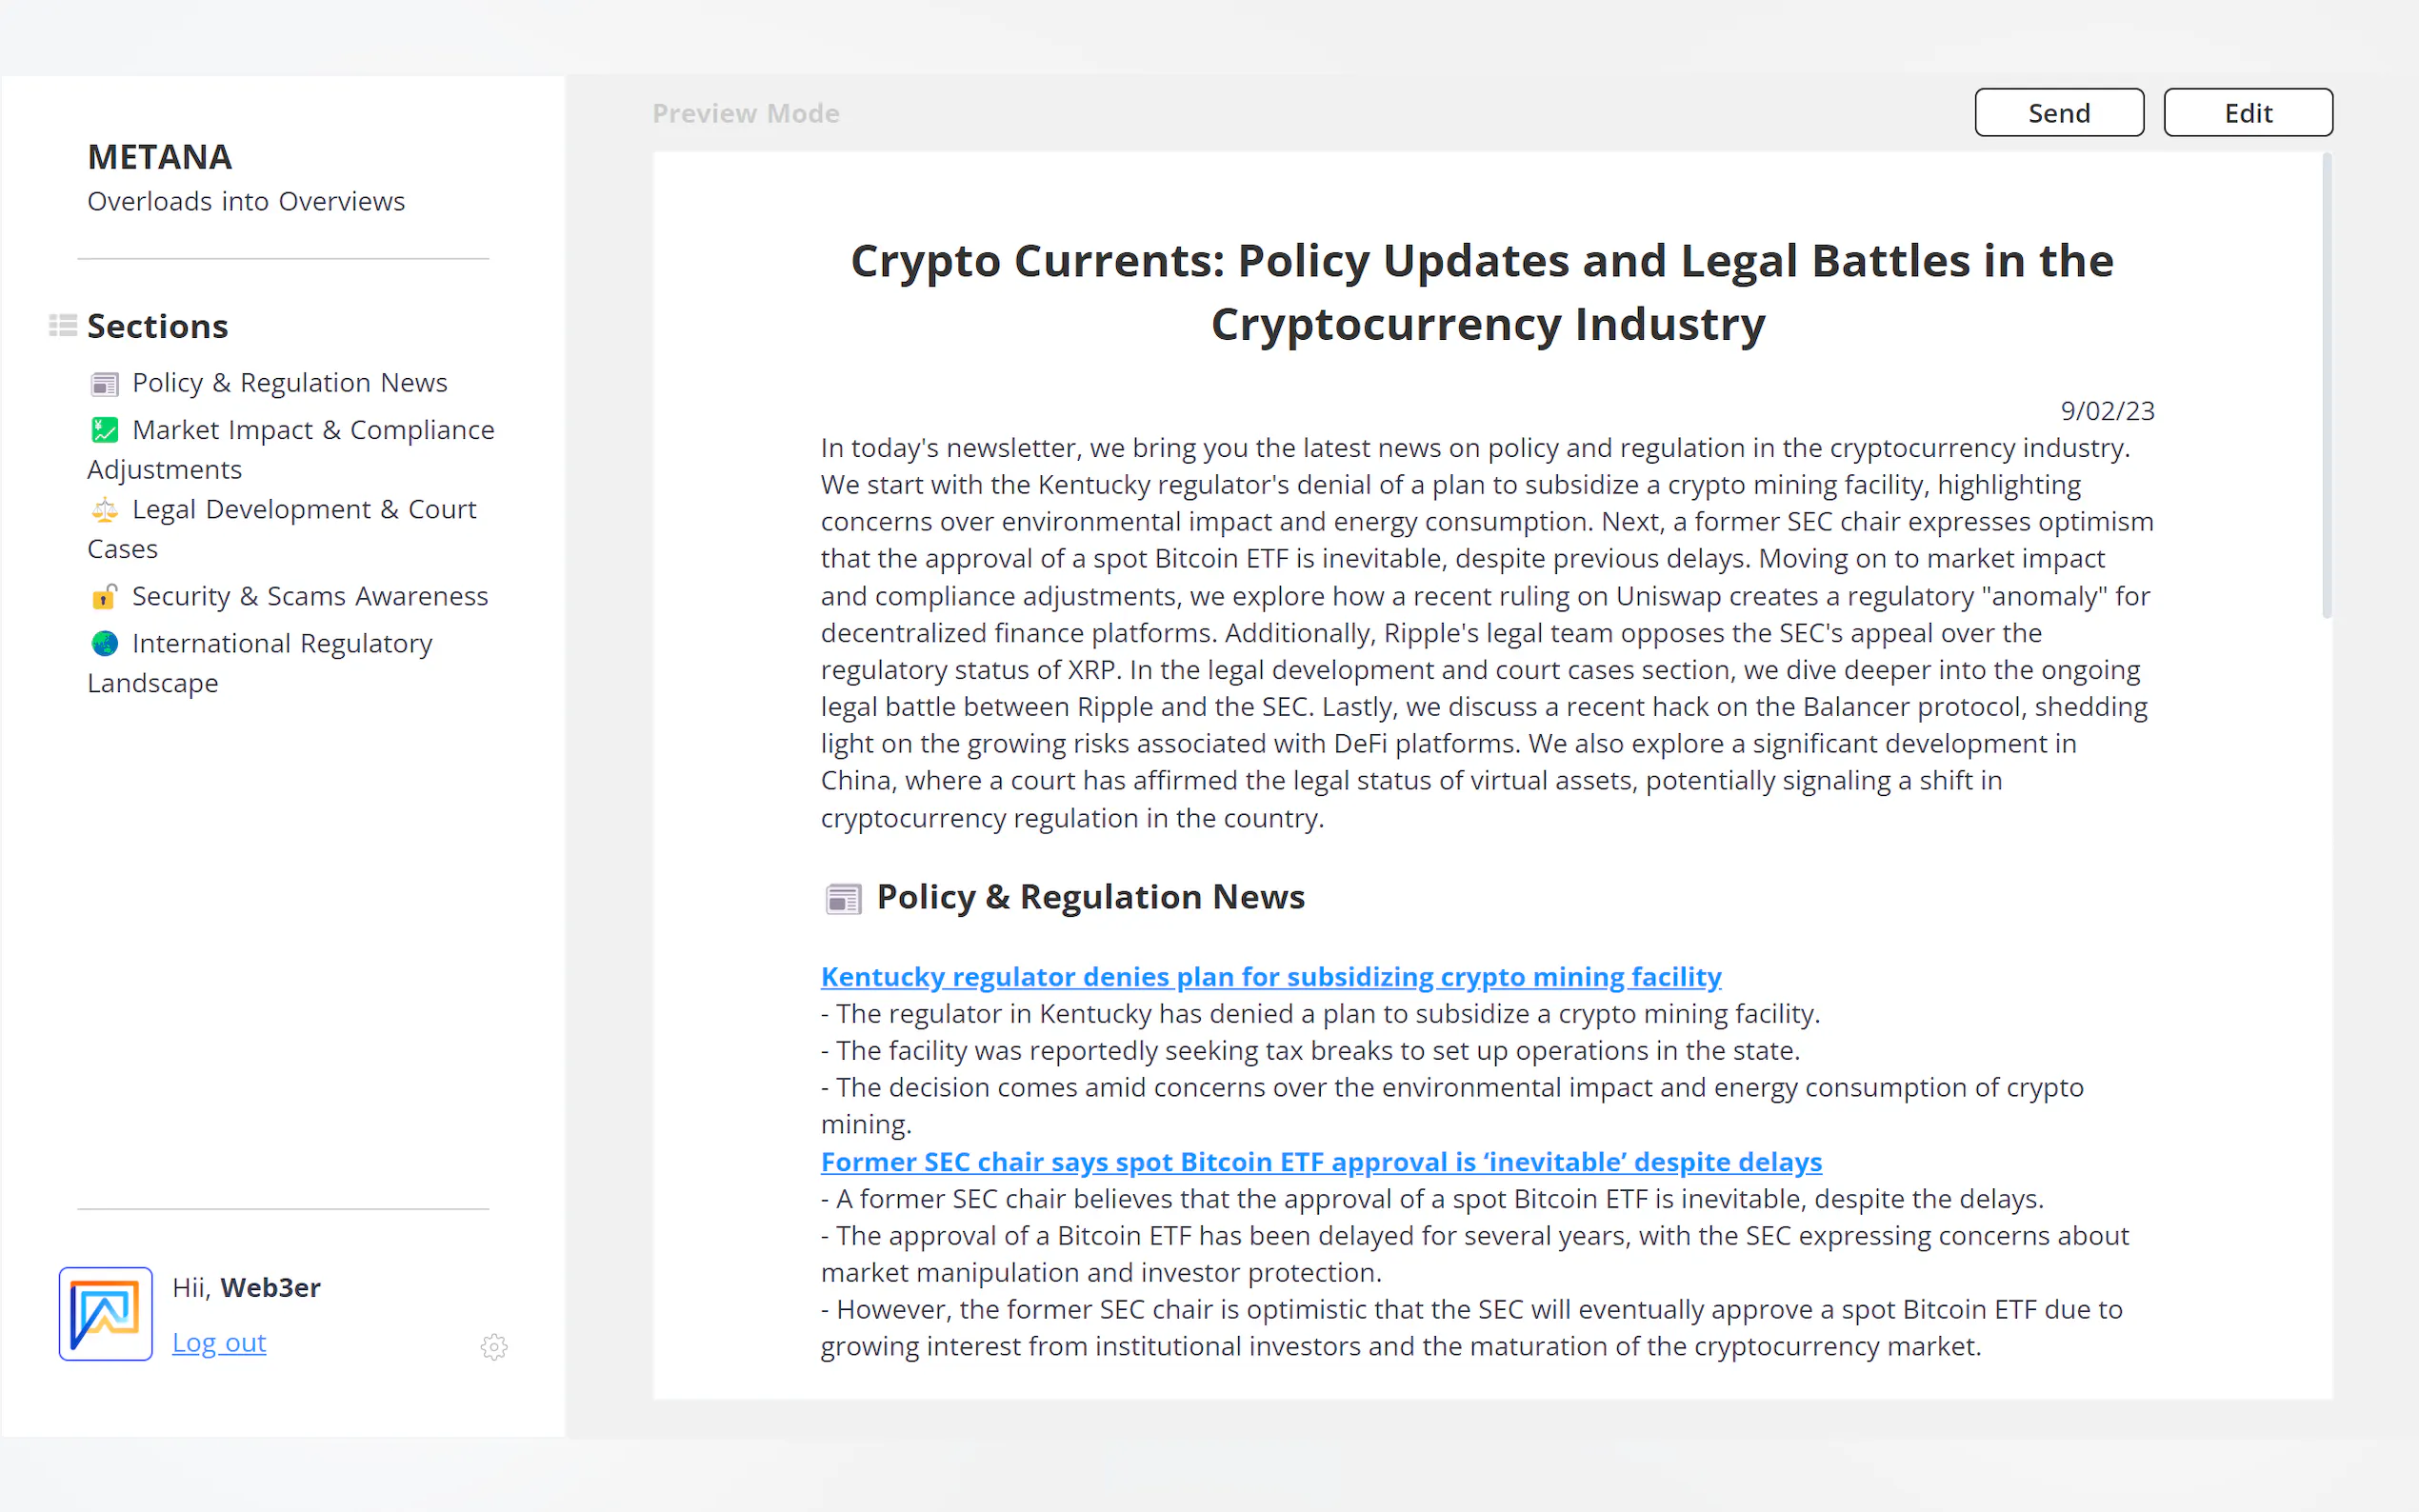Click the newspaper icon in the article heading
This screenshot has height=1512, width=2419.
(x=843, y=899)
